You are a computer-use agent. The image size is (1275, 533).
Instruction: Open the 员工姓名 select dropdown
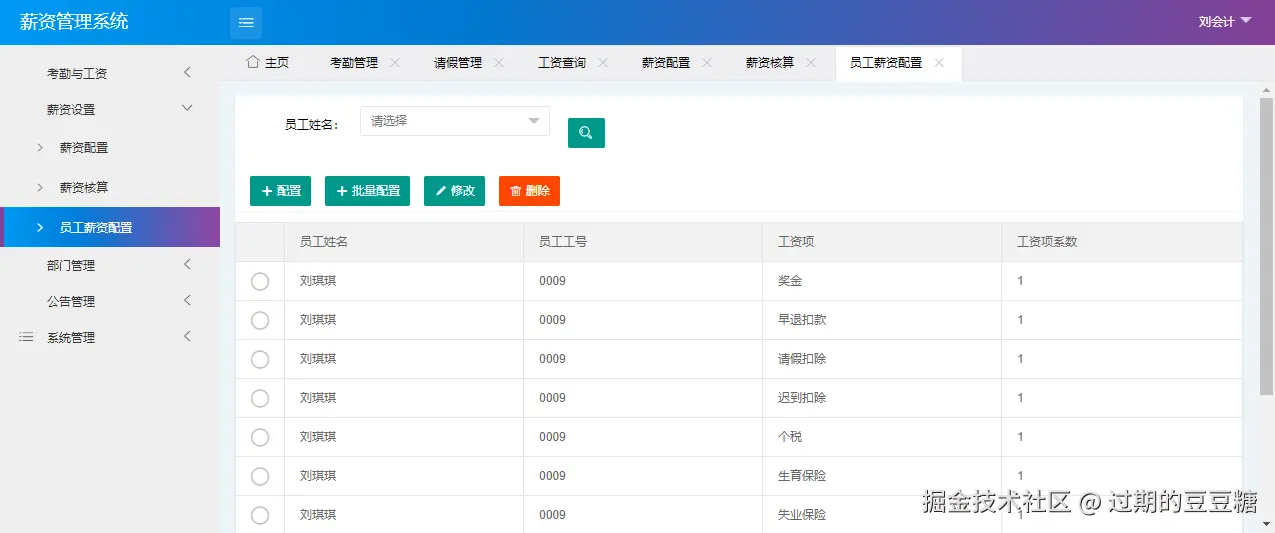tap(455, 121)
